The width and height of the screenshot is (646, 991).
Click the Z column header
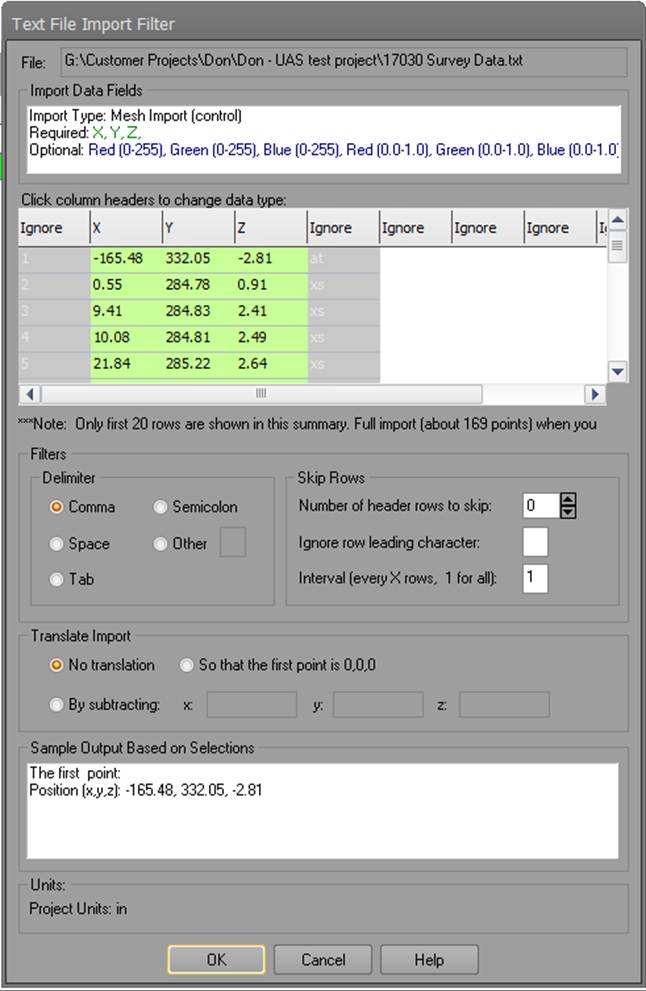(x=270, y=228)
